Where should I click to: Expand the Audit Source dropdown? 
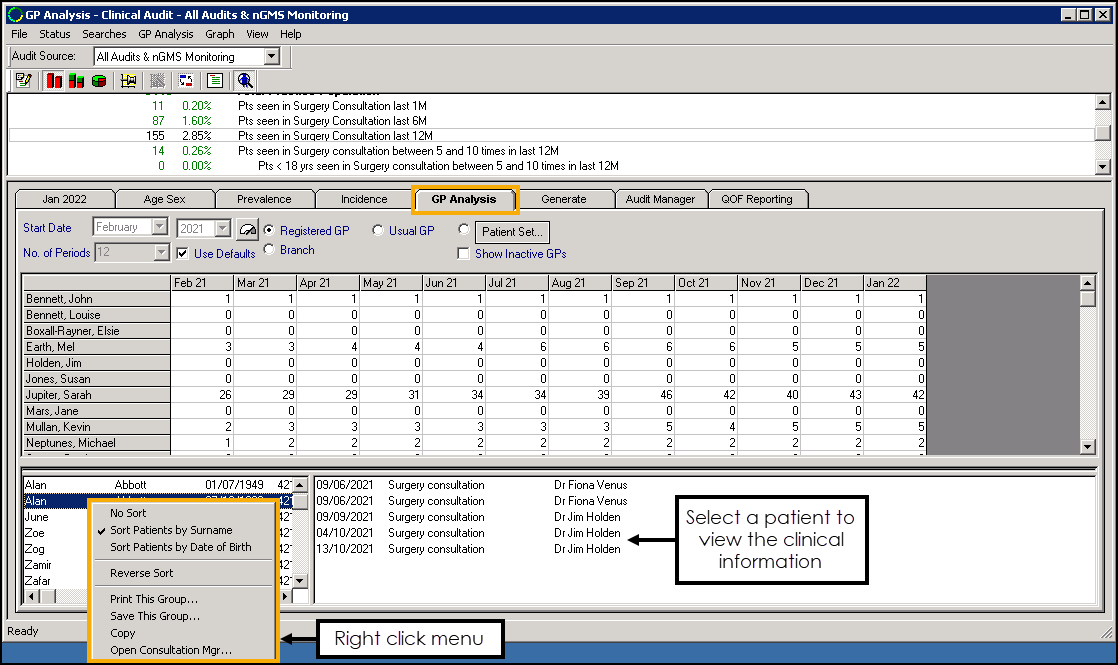click(x=271, y=57)
